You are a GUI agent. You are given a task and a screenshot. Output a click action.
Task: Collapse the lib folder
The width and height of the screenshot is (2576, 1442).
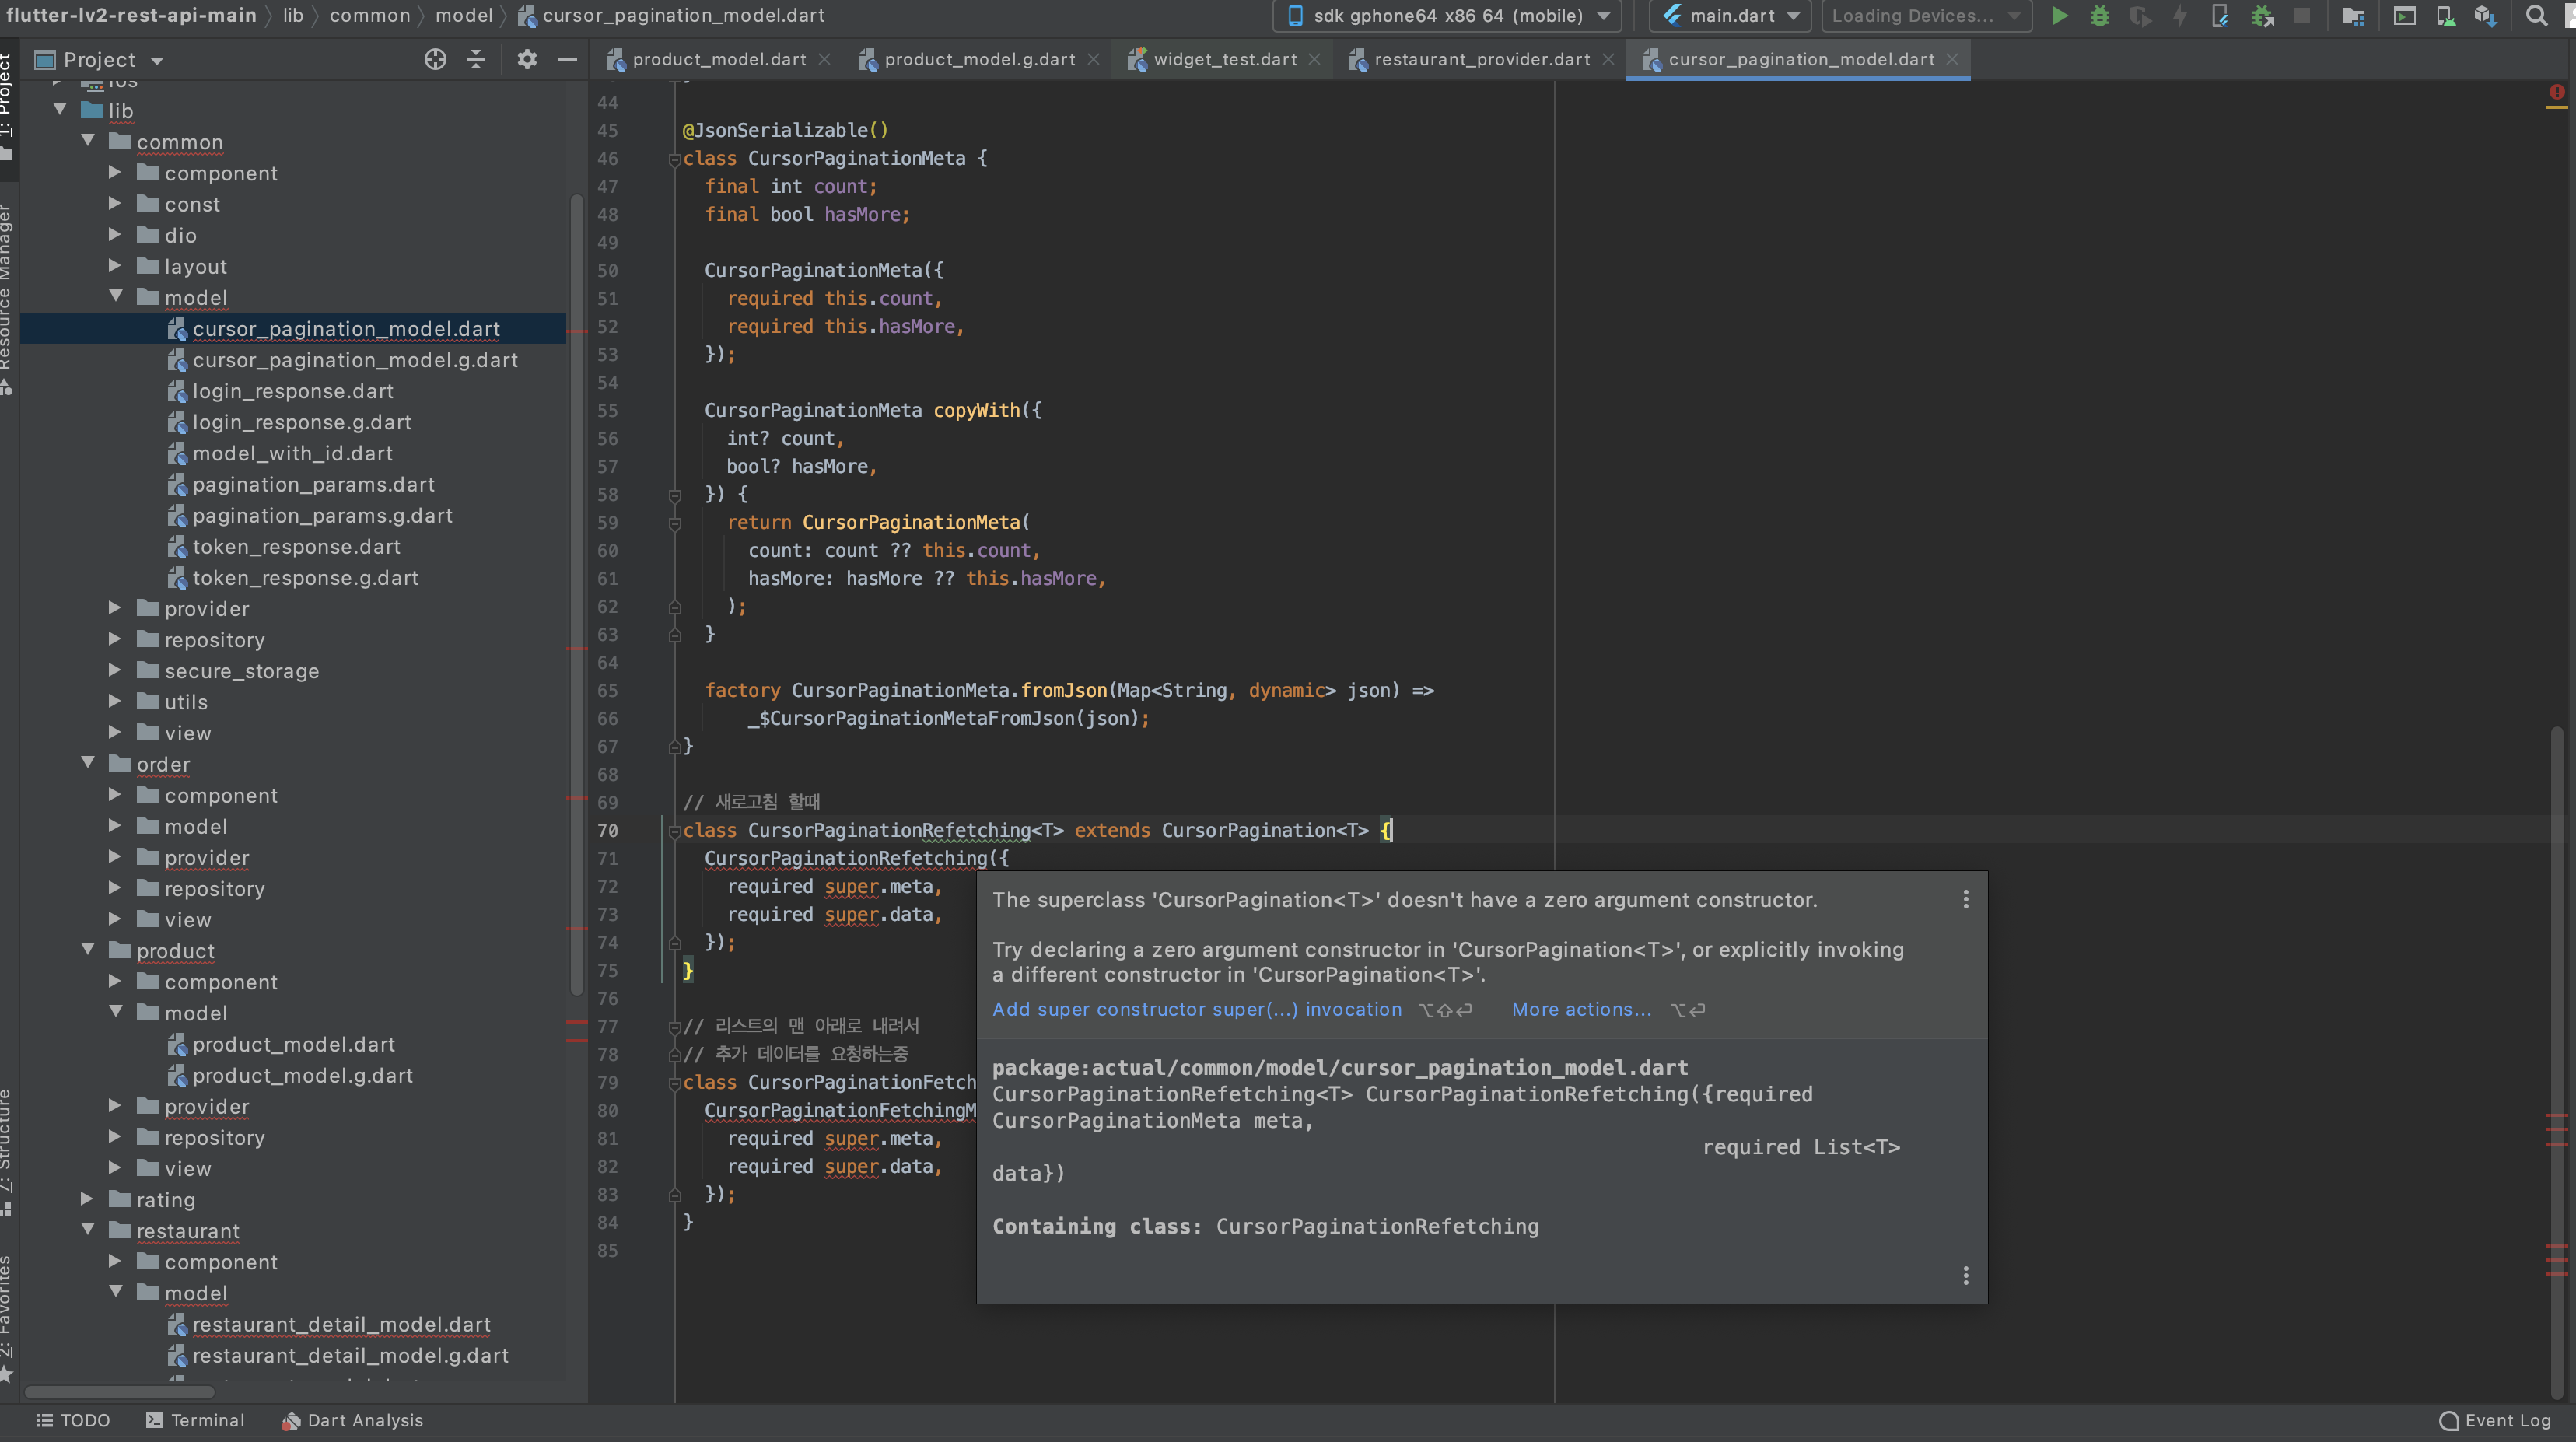tap(60, 109)
